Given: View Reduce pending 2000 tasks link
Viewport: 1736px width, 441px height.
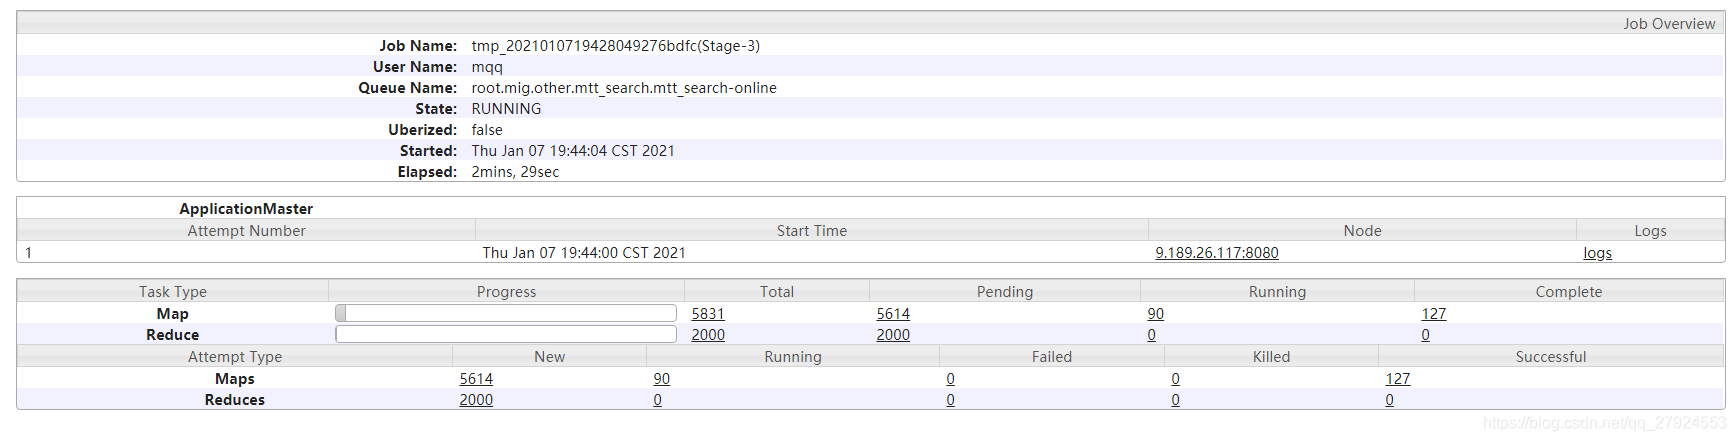Looking at the screenshot, I should (x=893, y=335).
